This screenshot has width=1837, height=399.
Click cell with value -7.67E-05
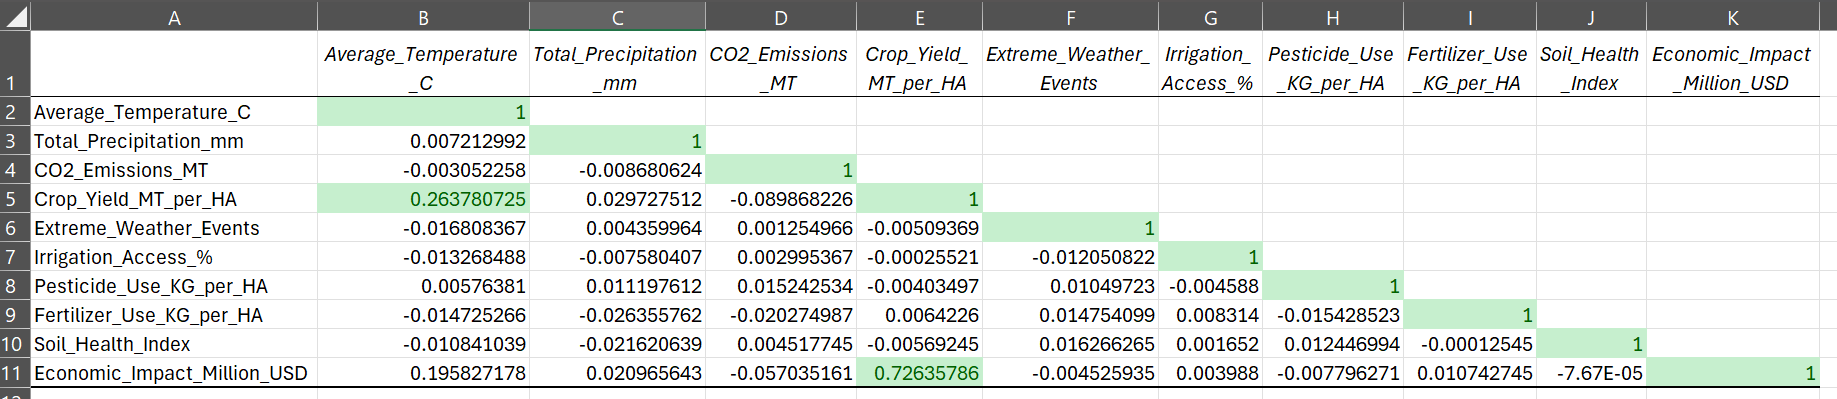pyautogui.click(x=1591, y=373)
